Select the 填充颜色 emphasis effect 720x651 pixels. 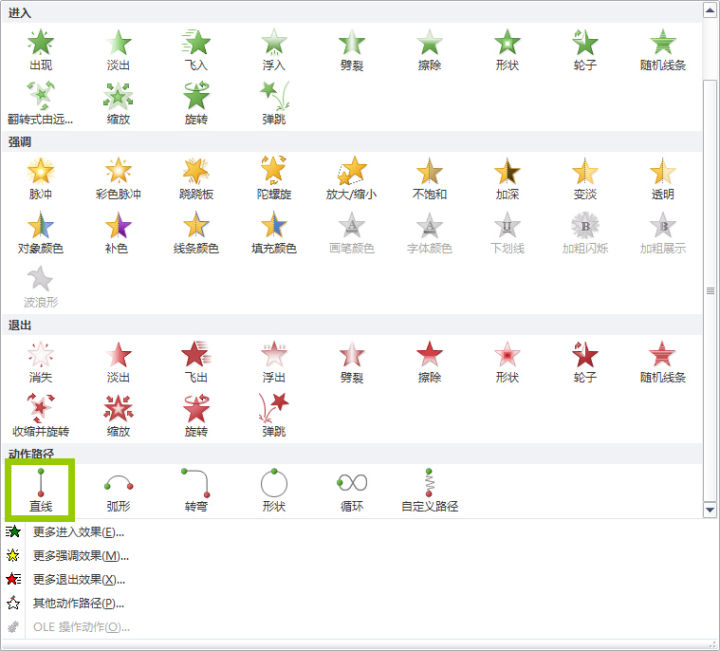pyautogui.click(x=274, y=233)
